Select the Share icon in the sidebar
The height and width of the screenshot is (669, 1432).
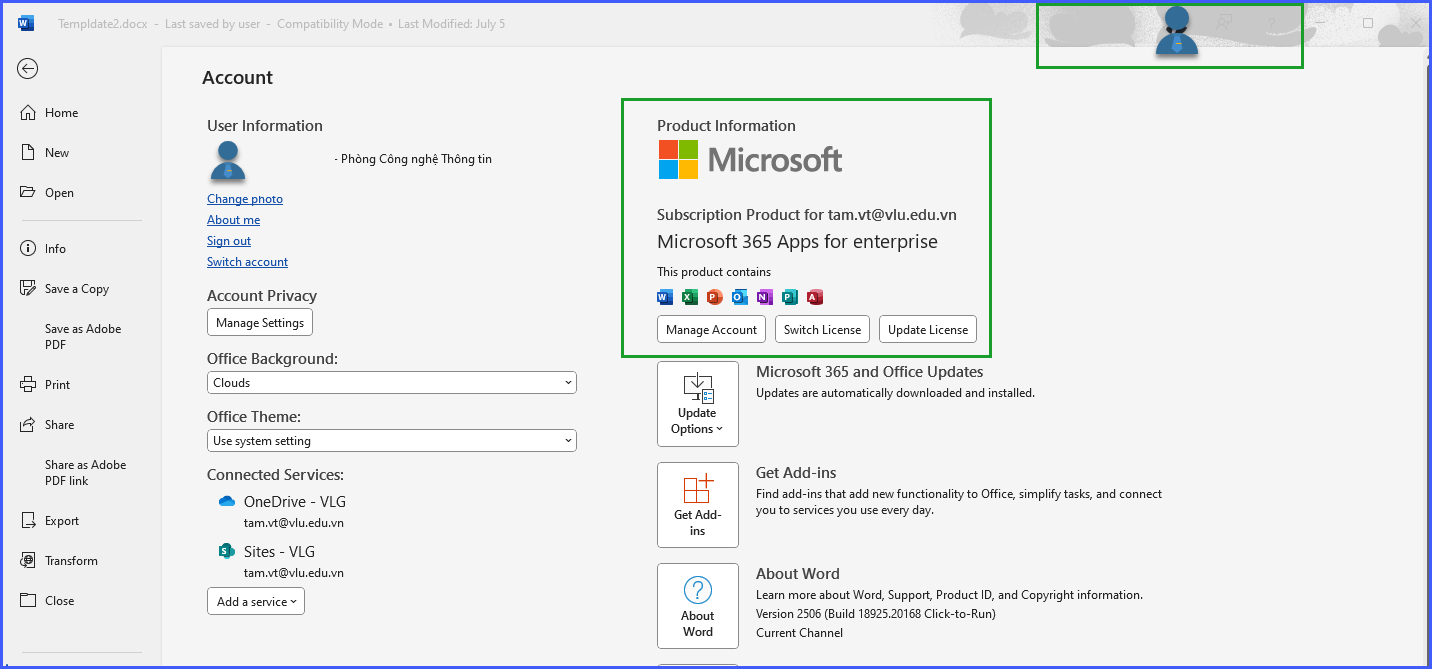pyautogui.click(x=28, y=425)
